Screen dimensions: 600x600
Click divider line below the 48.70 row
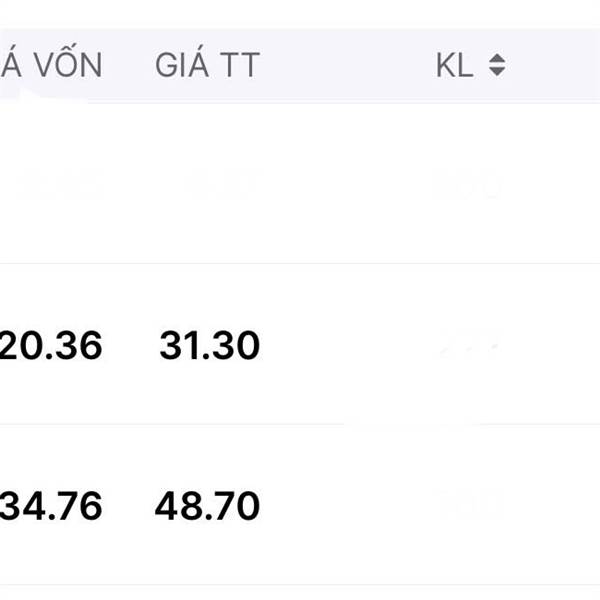pos(300,585)
